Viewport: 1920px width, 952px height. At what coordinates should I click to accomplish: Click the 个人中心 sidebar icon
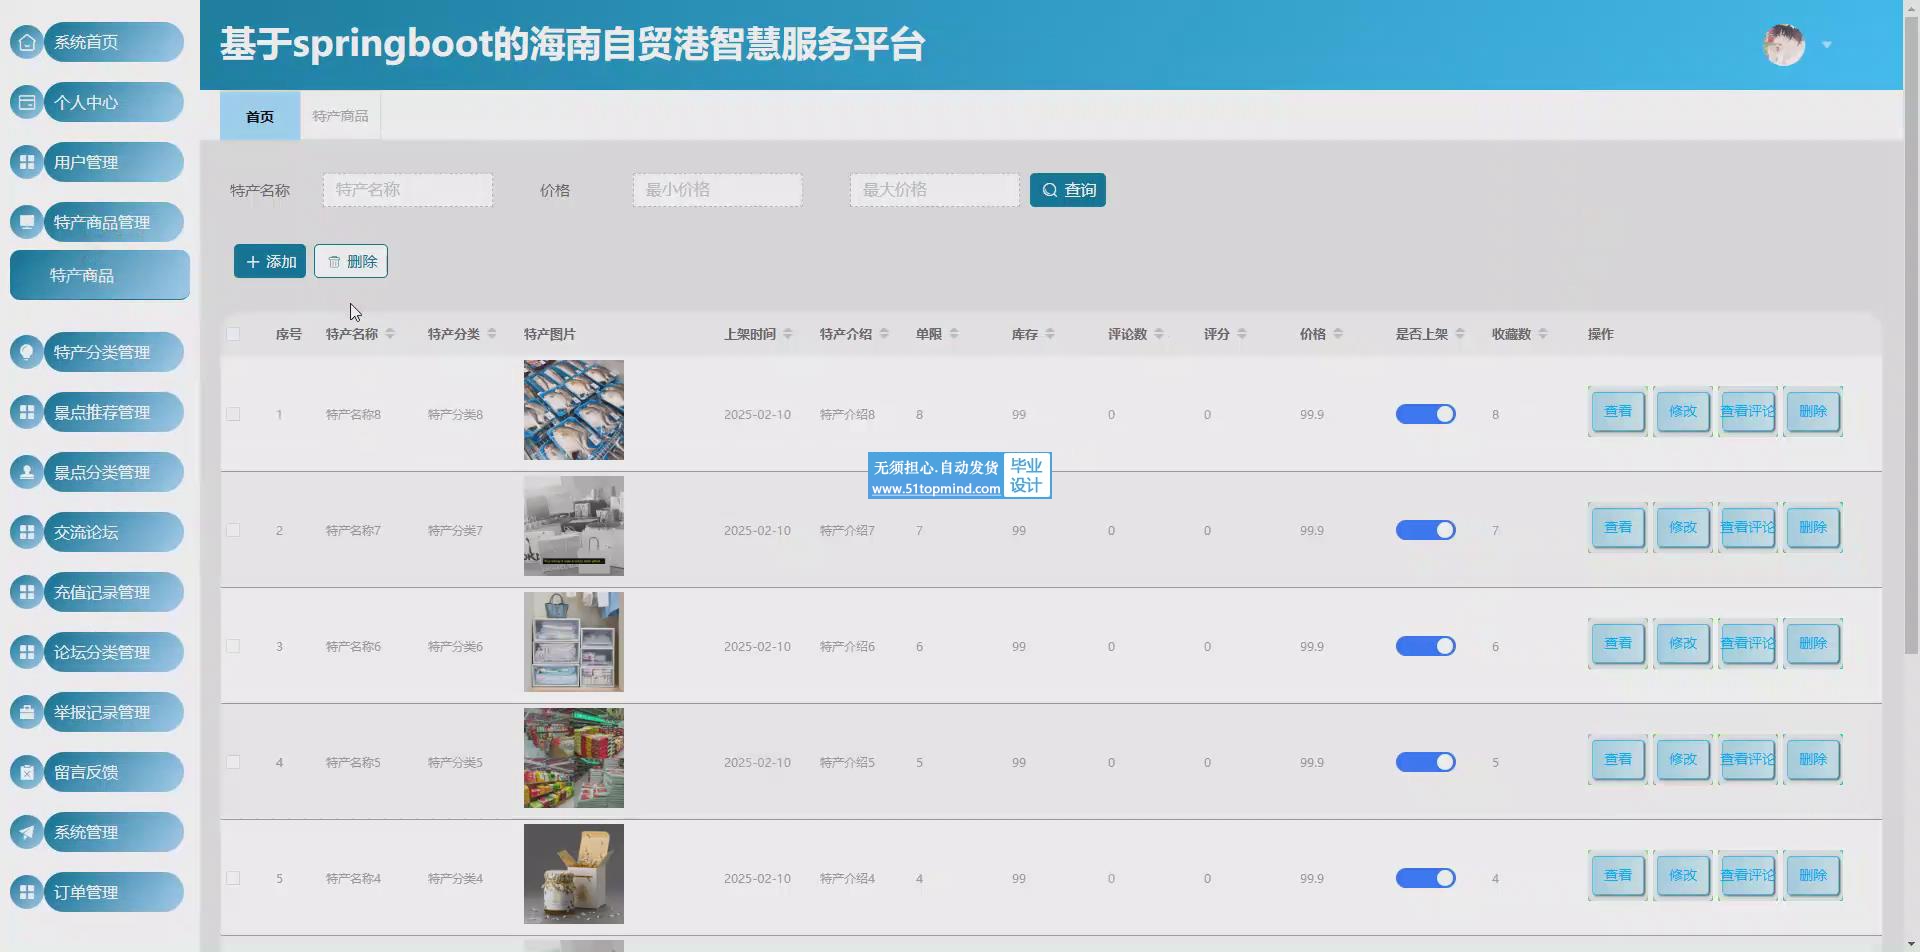point(27,102)
